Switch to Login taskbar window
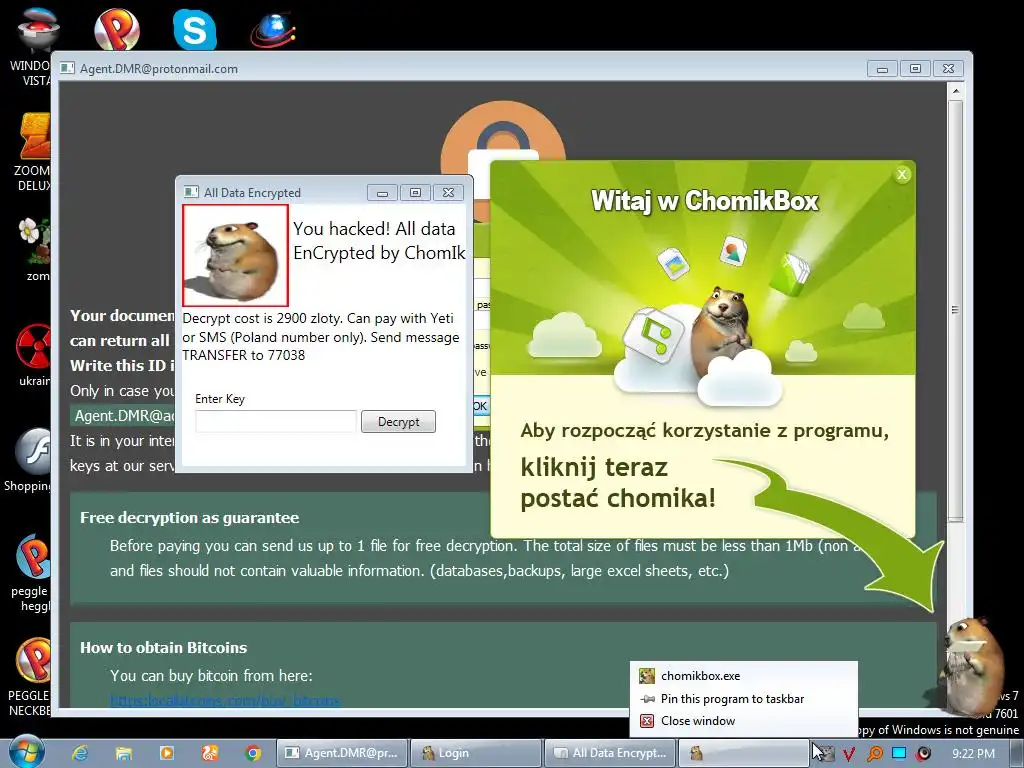This screenshot has height=768, width=1024. click(477, 753)
